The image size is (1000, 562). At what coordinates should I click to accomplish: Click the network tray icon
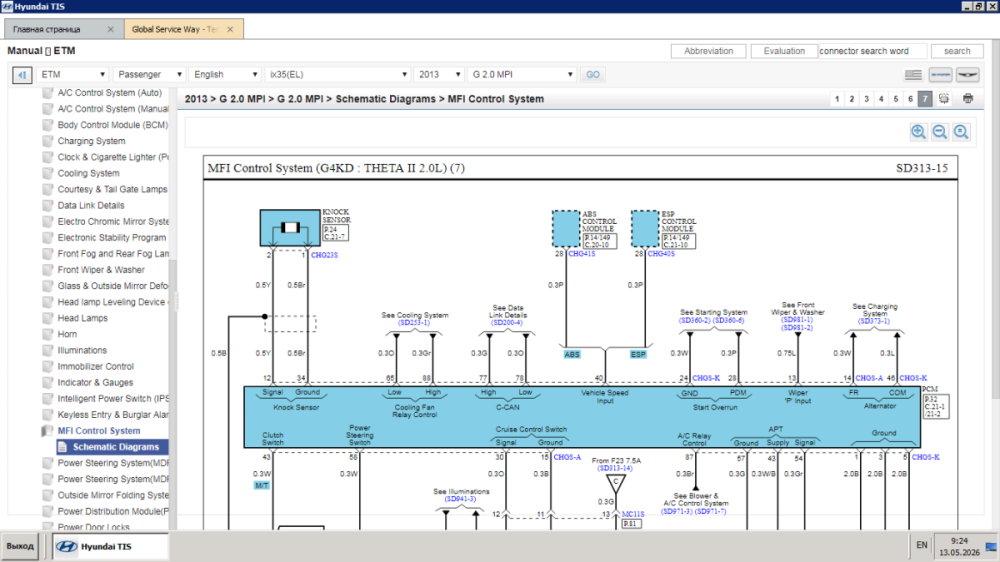990,547
